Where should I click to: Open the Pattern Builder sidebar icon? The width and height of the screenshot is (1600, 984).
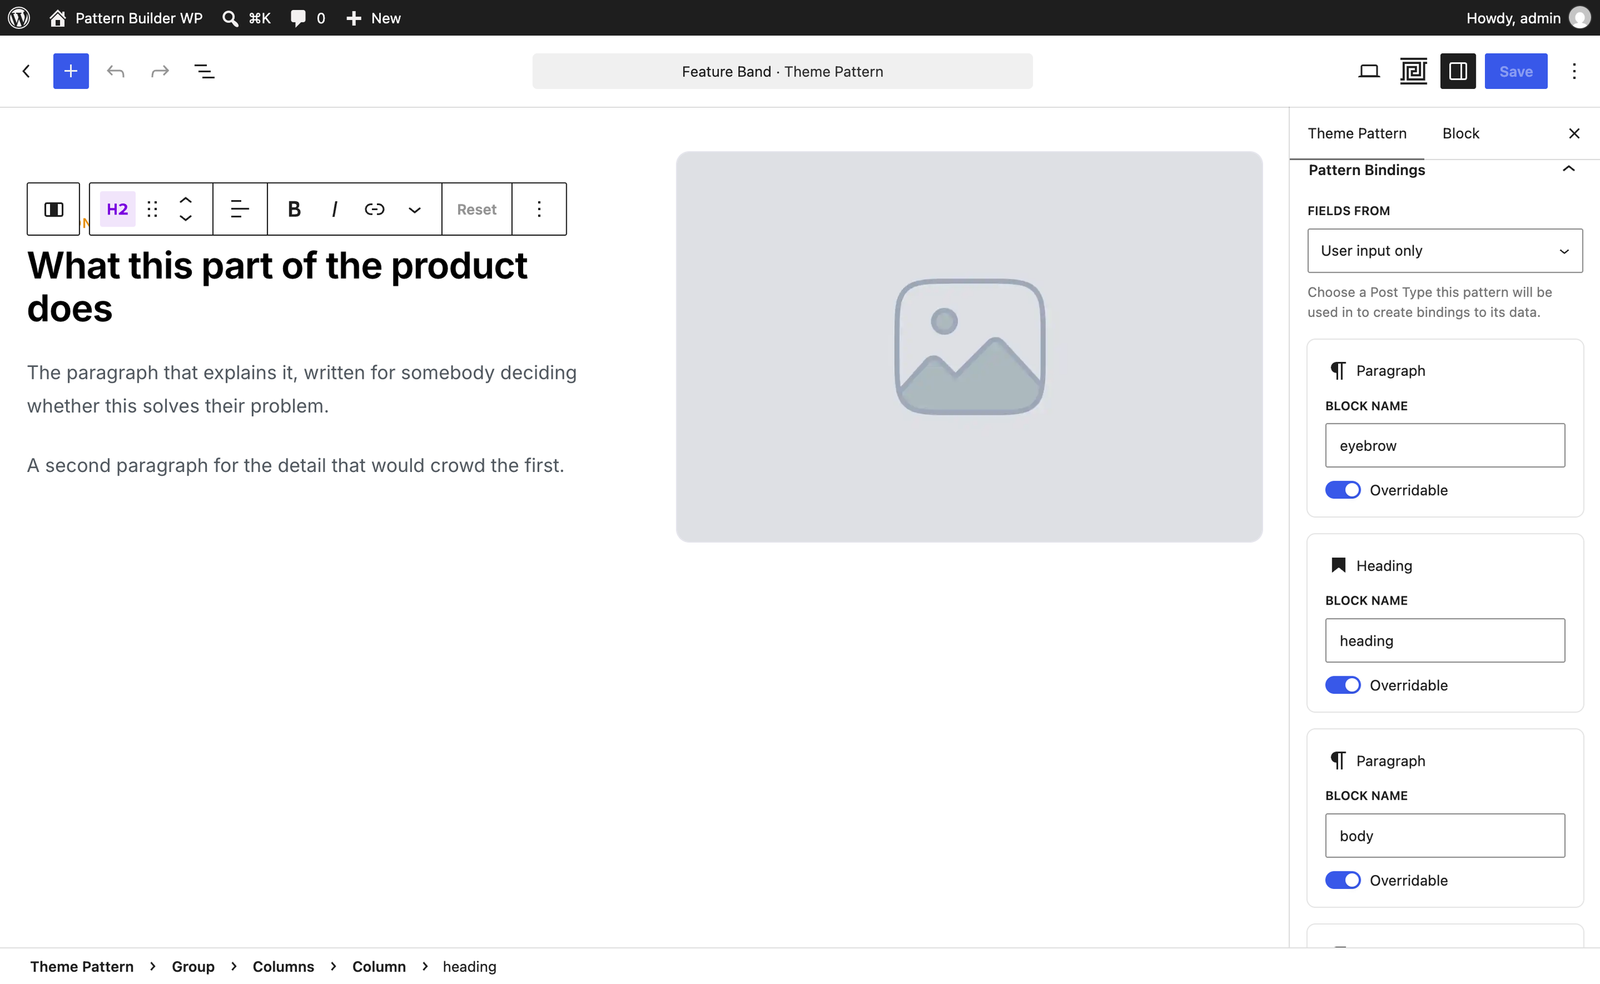[1413, 71]
